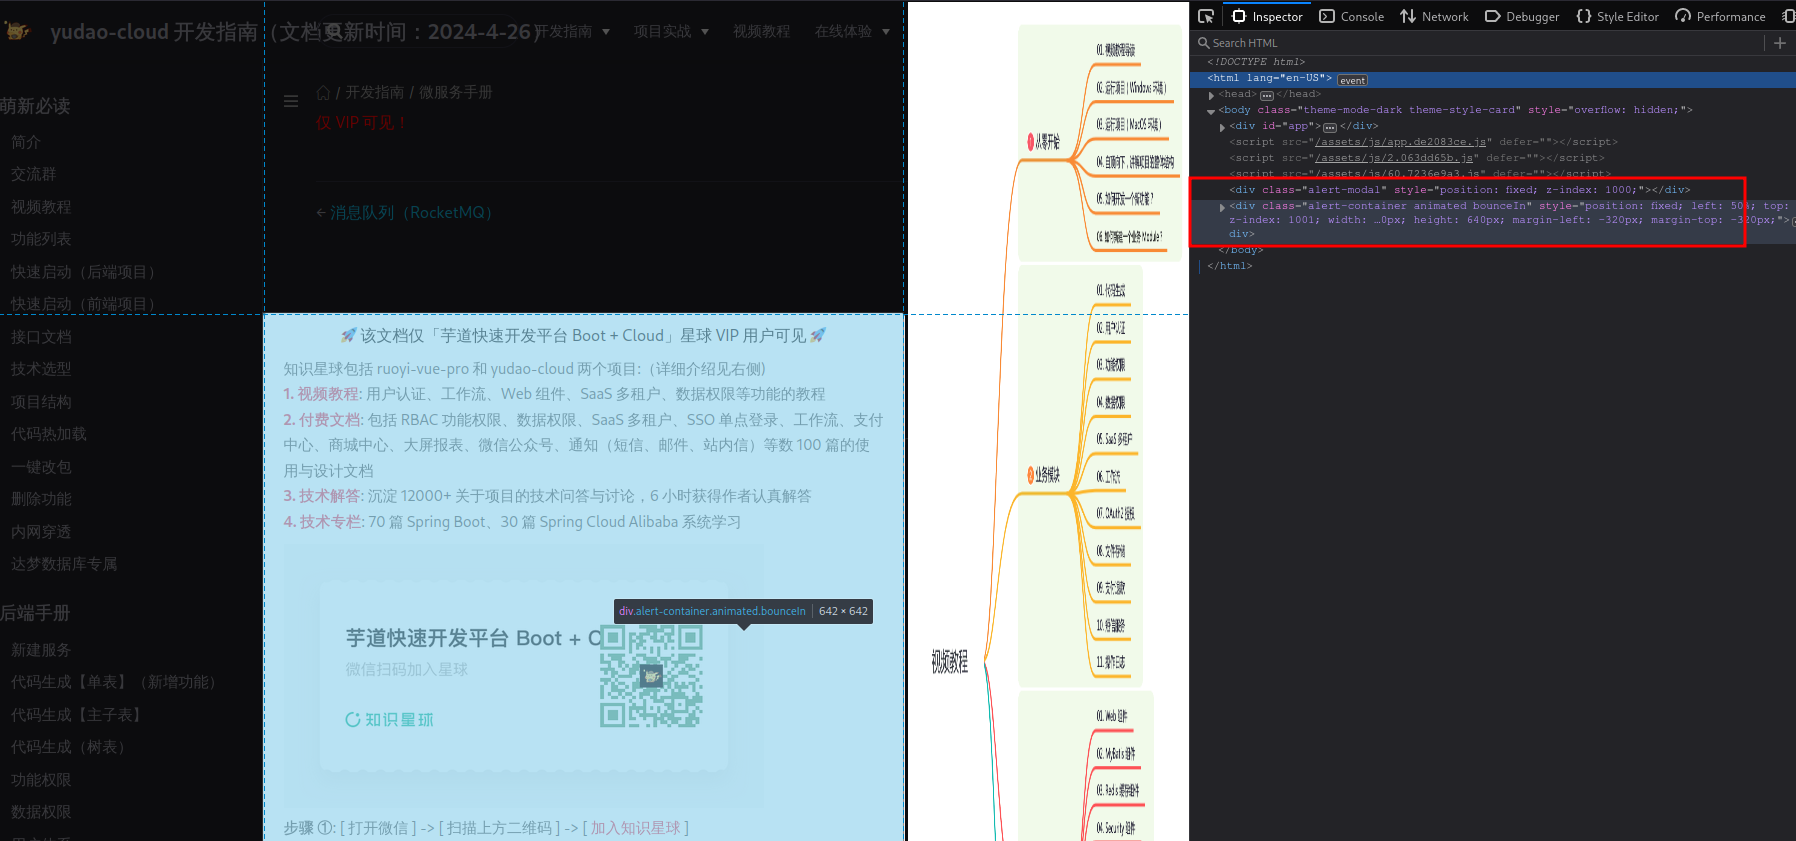The image size is (1796, 841).
Task: Select the html lang=en-US row
Action: [1492, 78]
